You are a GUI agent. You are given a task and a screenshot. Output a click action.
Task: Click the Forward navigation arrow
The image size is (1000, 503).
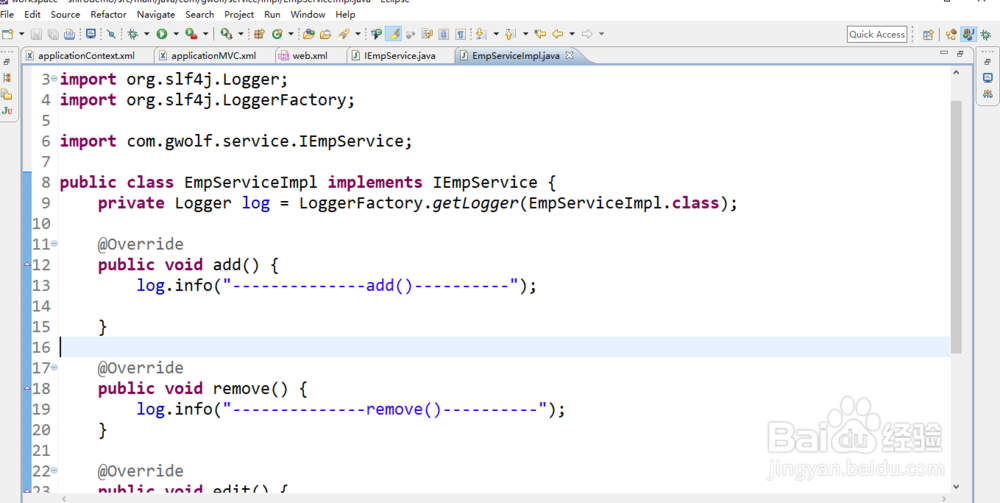(587, 34)
